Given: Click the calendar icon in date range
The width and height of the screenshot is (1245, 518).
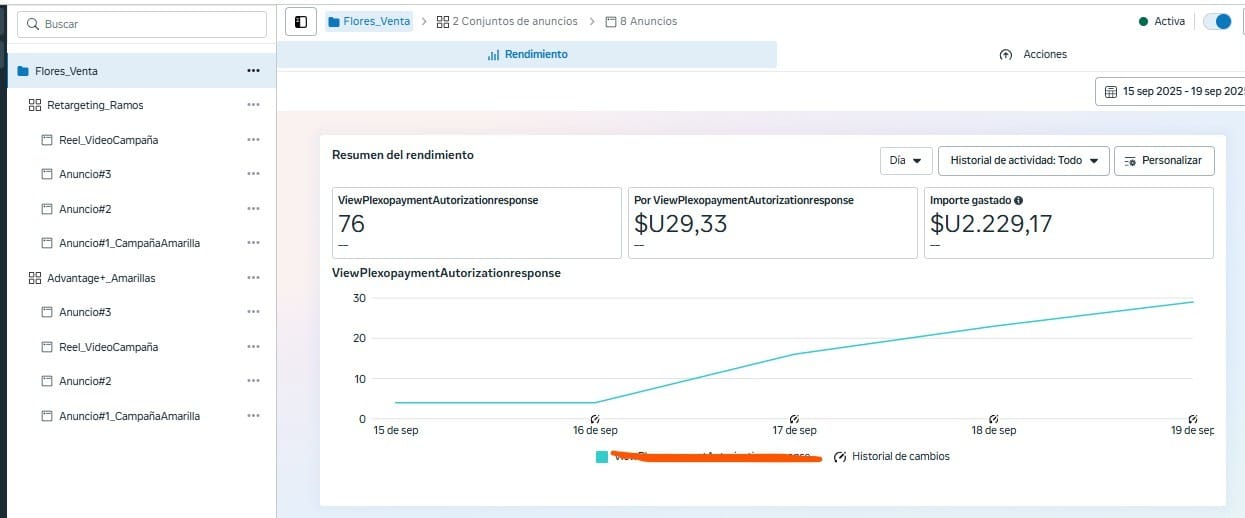Looking at the screenshot, I should pyautogui.click(x=1110, y=91).
